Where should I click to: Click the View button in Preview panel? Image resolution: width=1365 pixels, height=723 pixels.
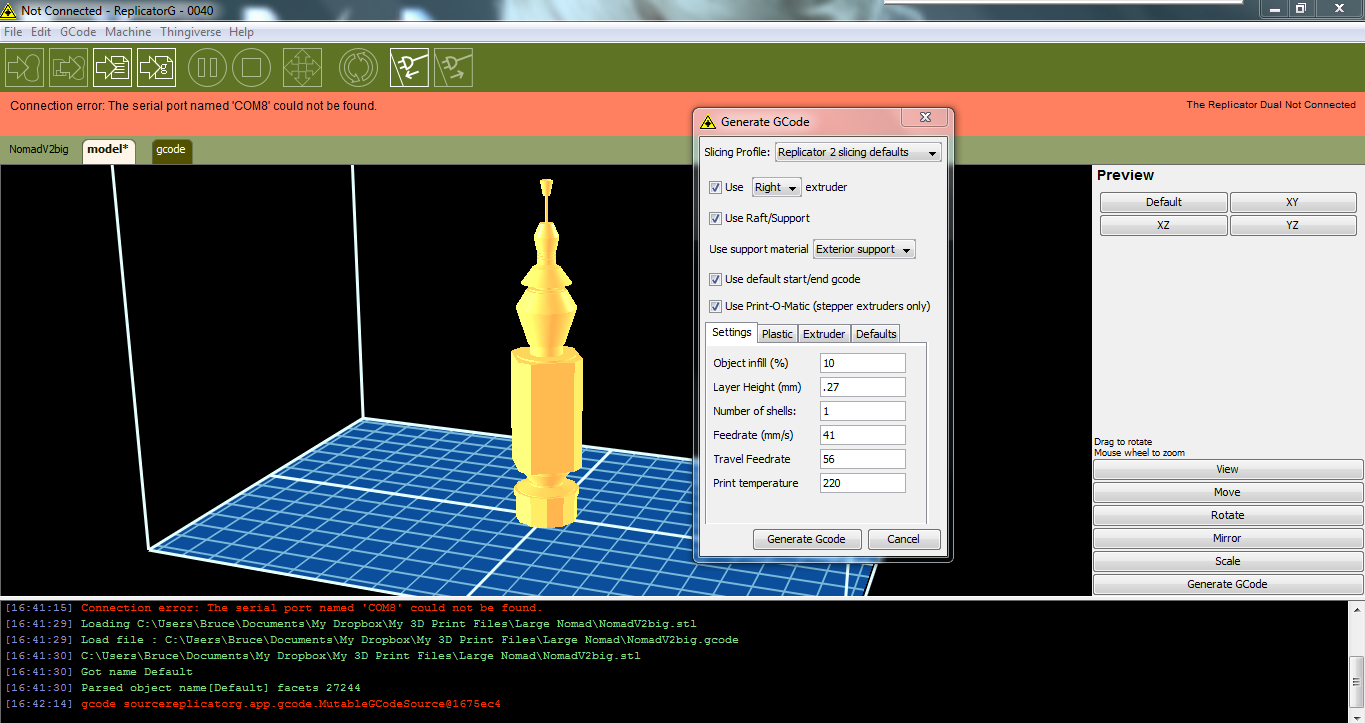coord(1228,469)
